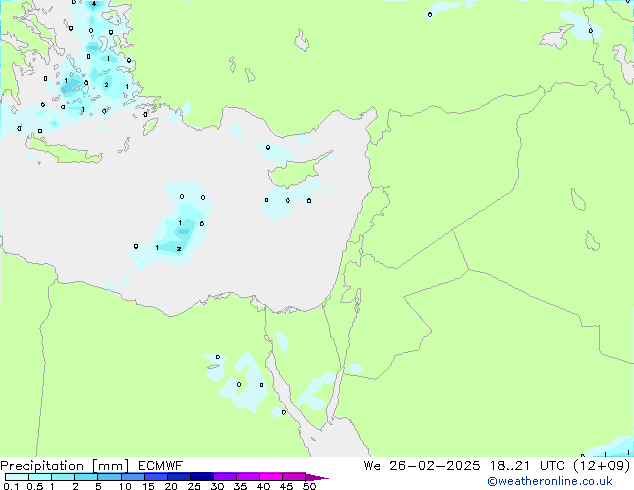The height and width of the screenshot is (490, 634).
Task: Click legend tick label "30"
Action: click(x=217, y=486)
